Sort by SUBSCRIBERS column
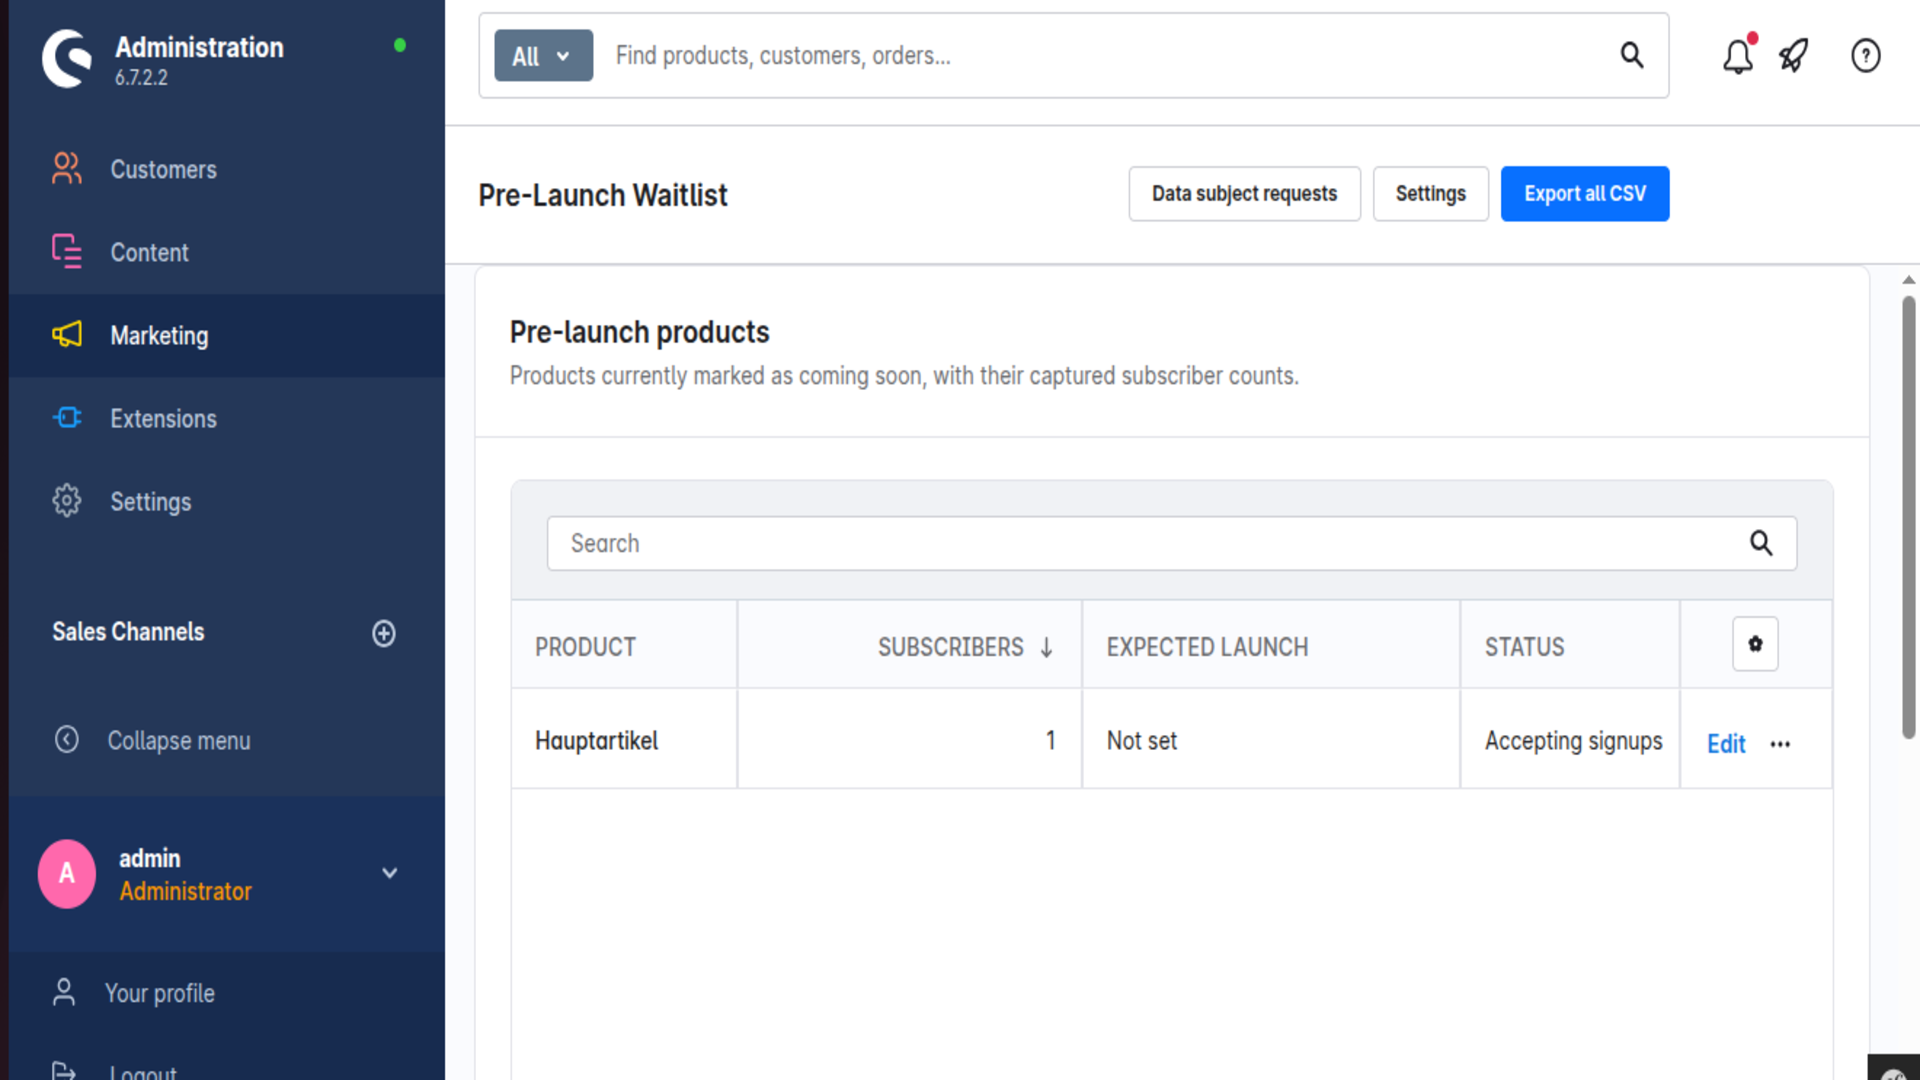Viewport: 1920px width, 1080px height. (x=909, y=646)
